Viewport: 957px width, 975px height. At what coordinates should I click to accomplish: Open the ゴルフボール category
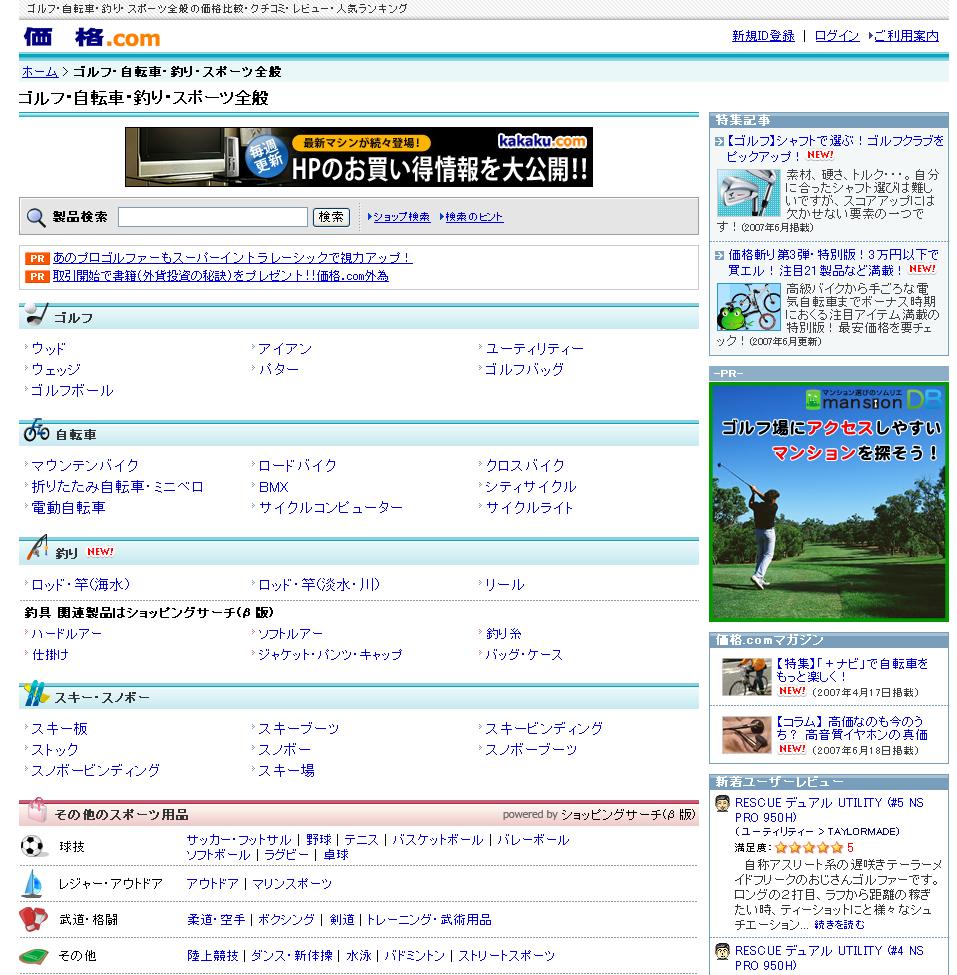tap(72, 390)
